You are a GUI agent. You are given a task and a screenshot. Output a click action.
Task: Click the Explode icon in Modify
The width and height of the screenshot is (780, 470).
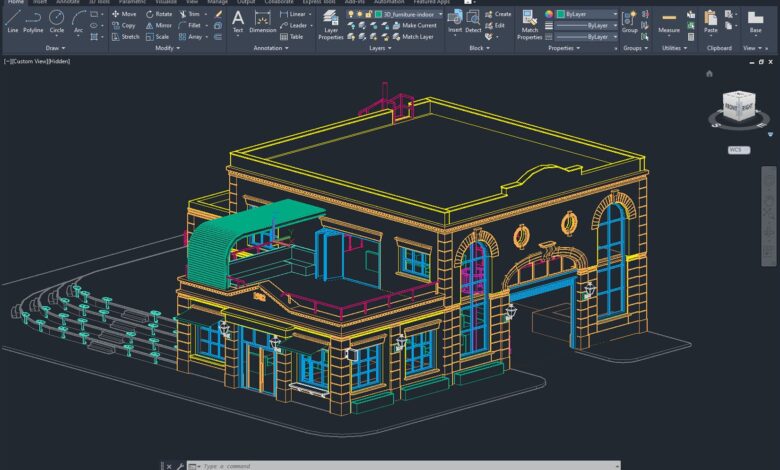[218, 25]
